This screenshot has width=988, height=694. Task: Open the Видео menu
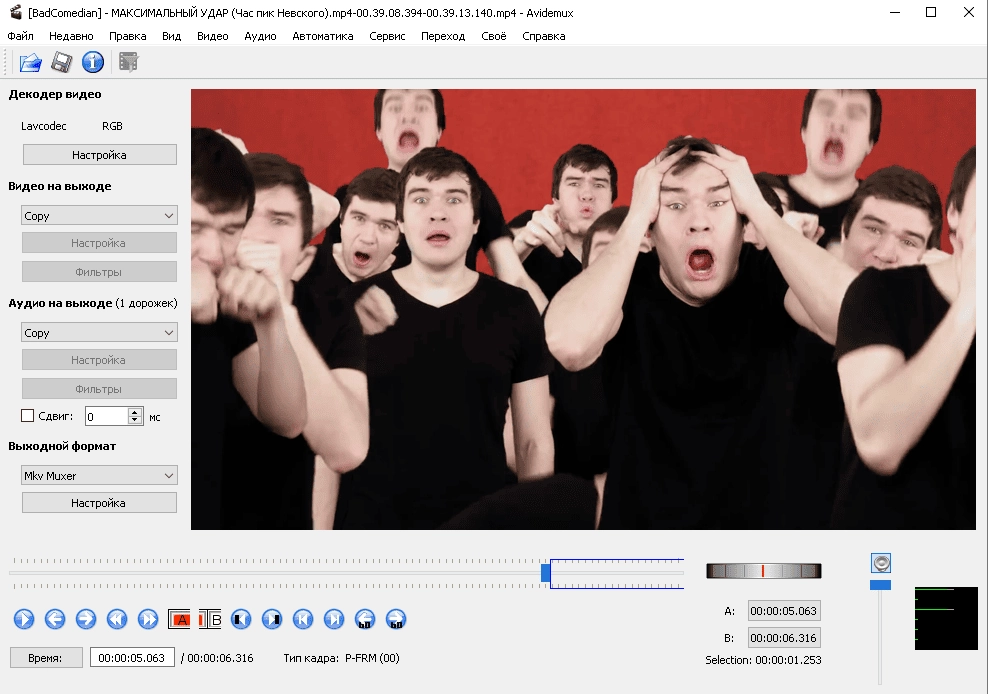click(x=212, y=36)
